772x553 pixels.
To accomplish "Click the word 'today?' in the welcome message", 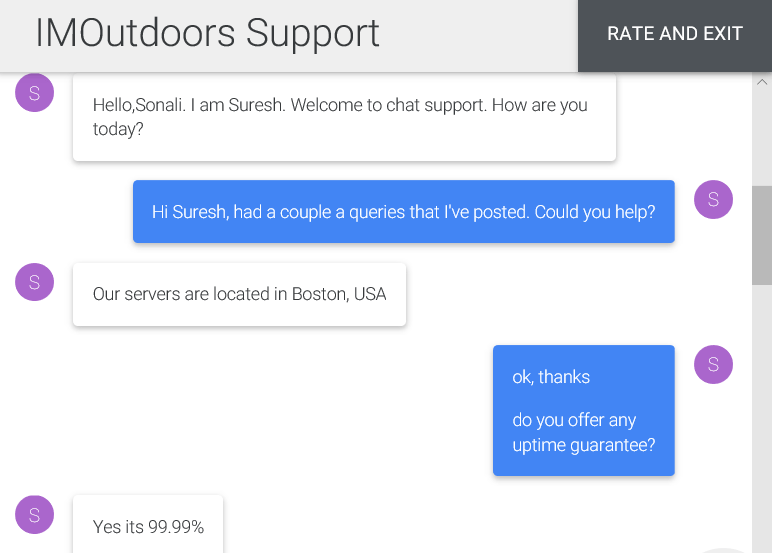I will (x=118, y=129).
